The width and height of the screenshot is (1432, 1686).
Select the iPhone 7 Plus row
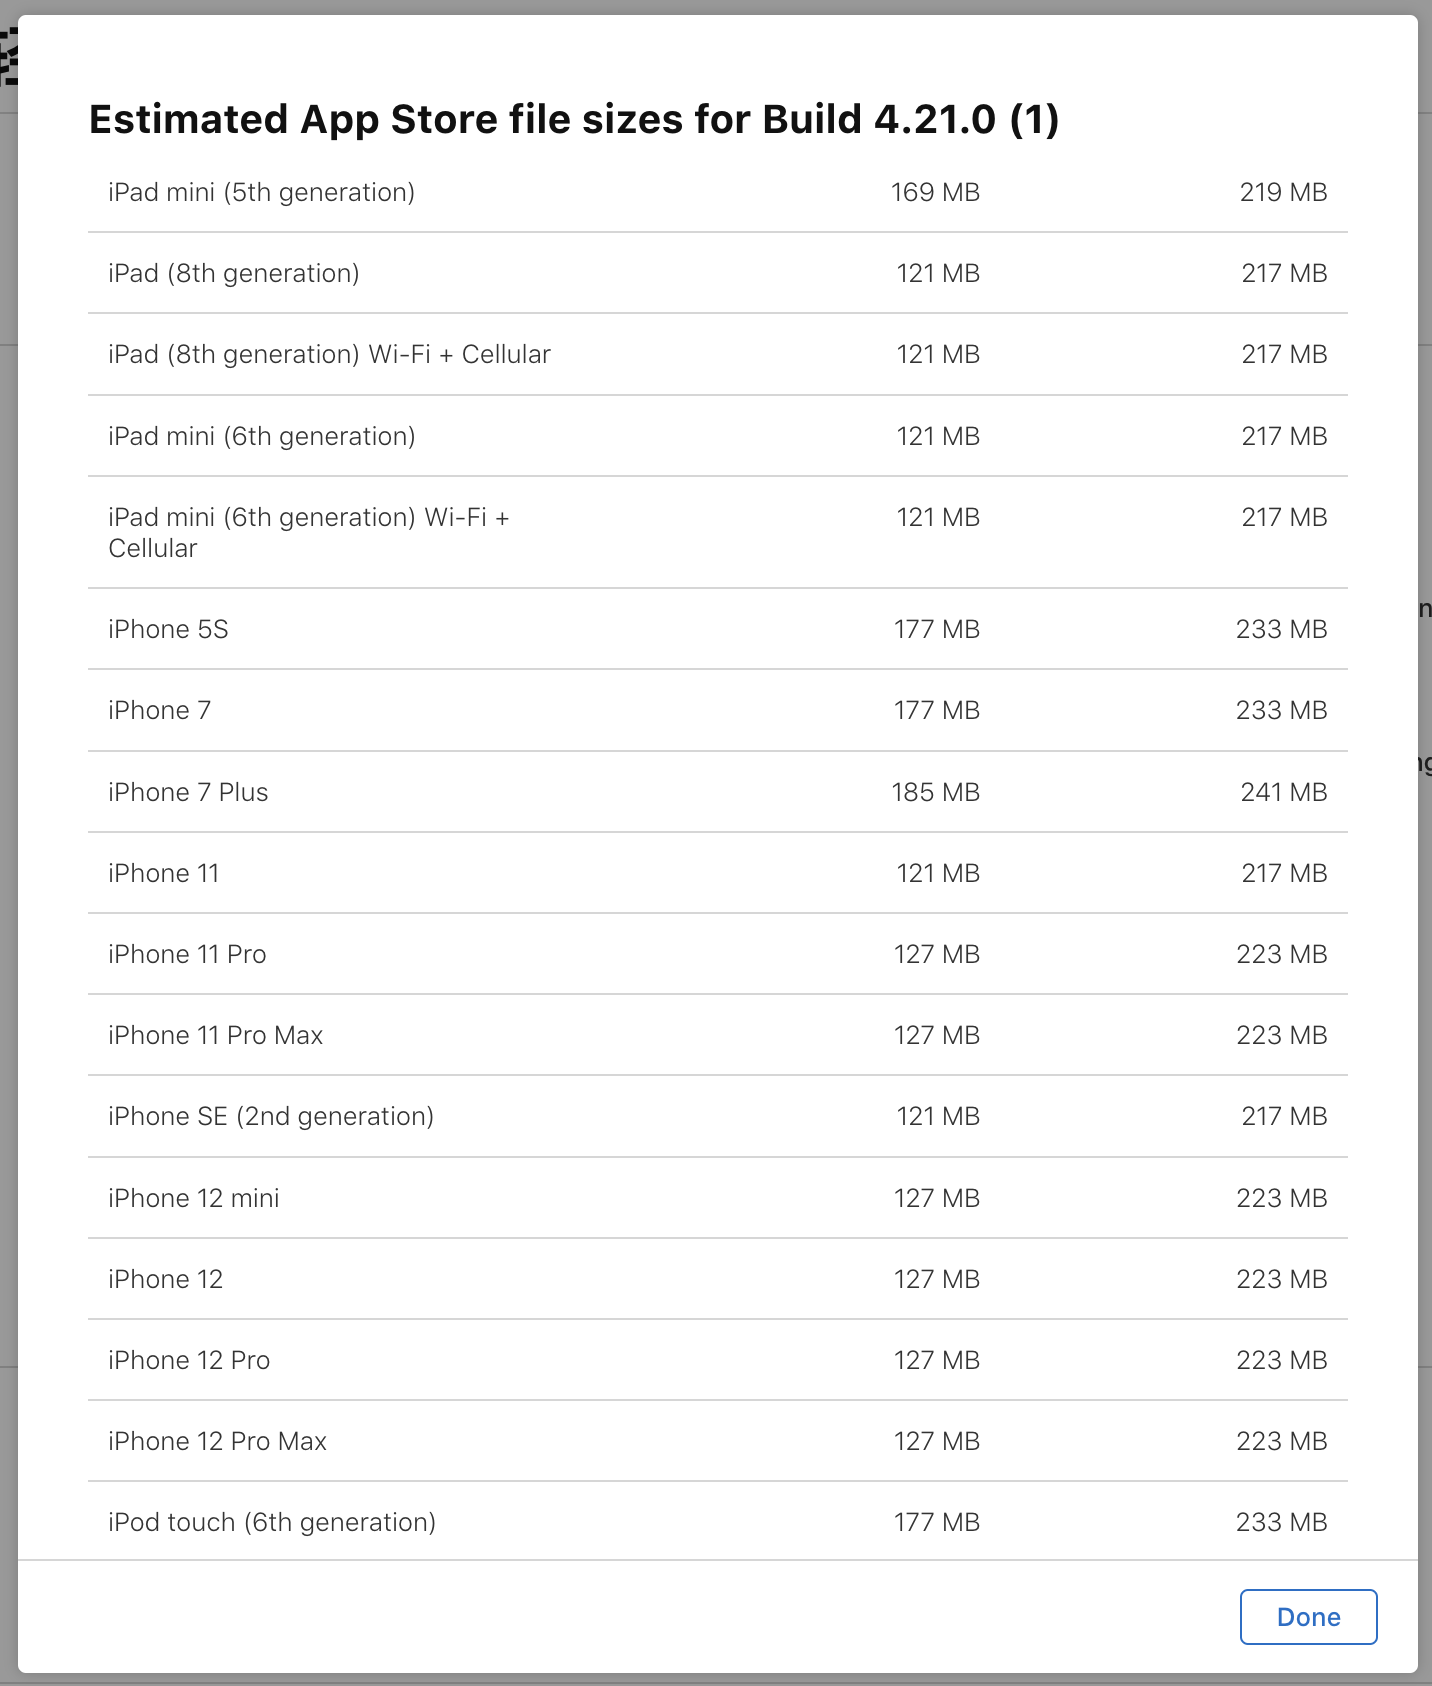(188, 792)
